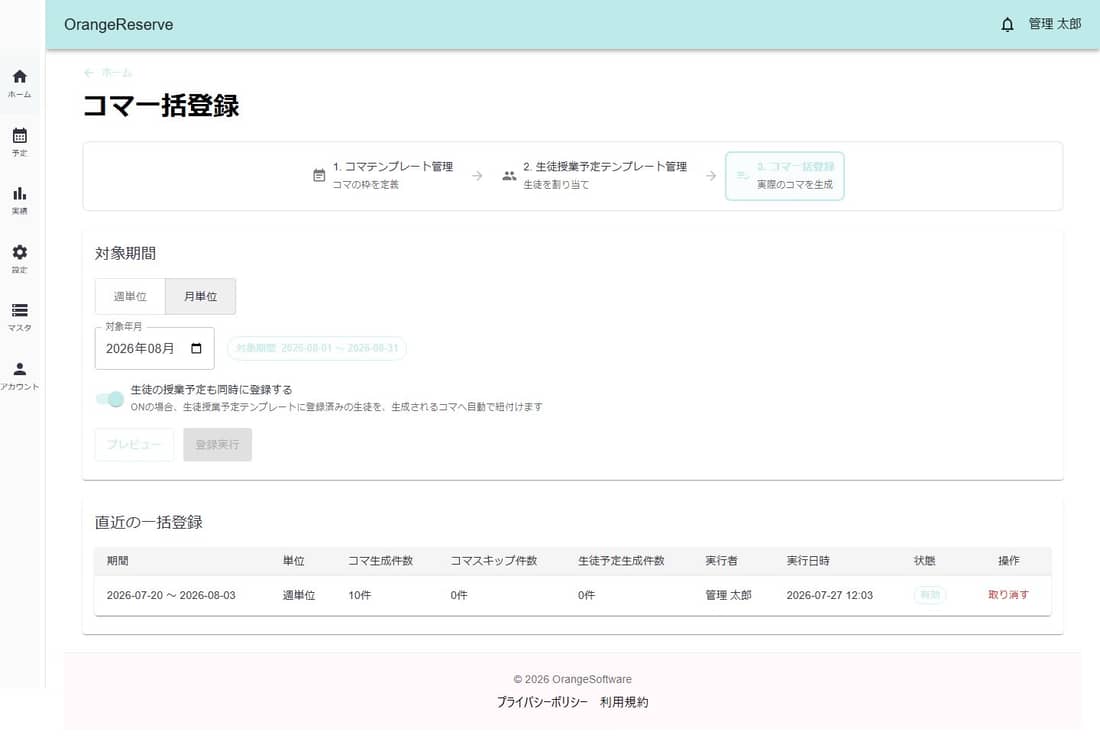This screenshot has width=1100, height=748.
Task: Click the 生徒予定生成件数 column header
Action: pyautogui.click(x=621, y=561)
